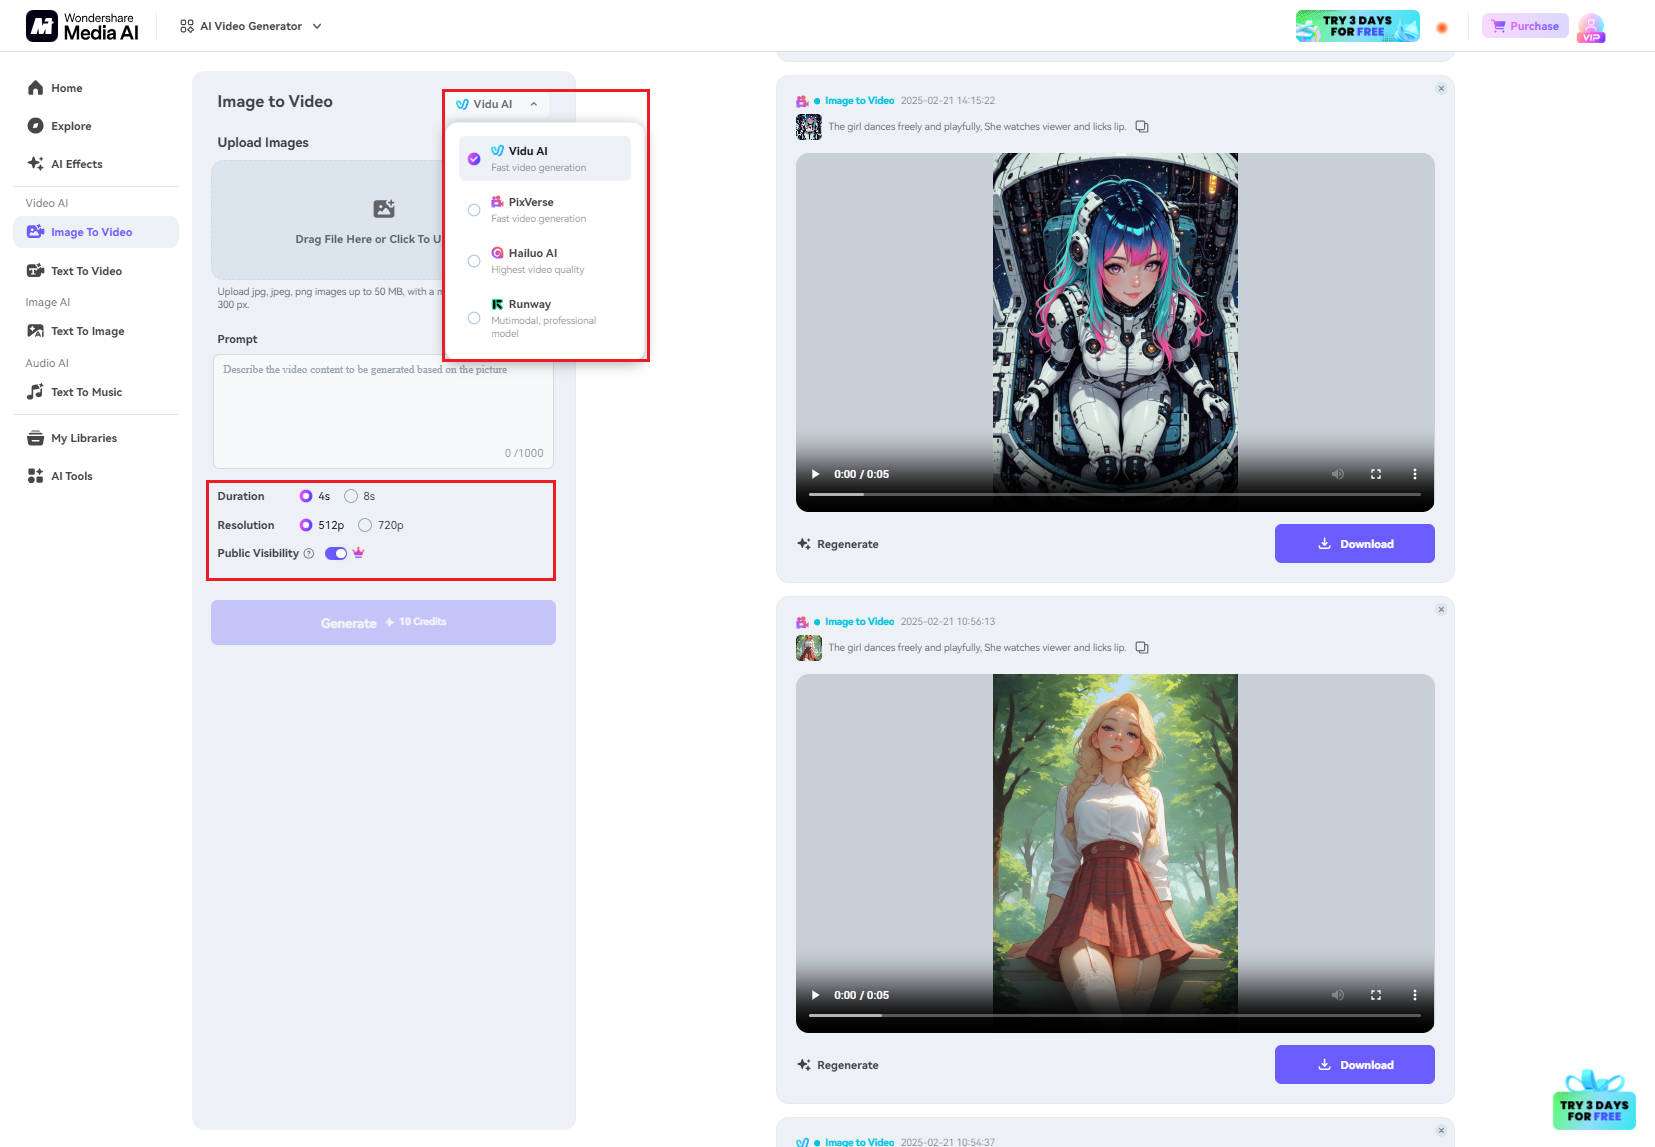Toggle Public Visibility off

[x=334, y=552]
